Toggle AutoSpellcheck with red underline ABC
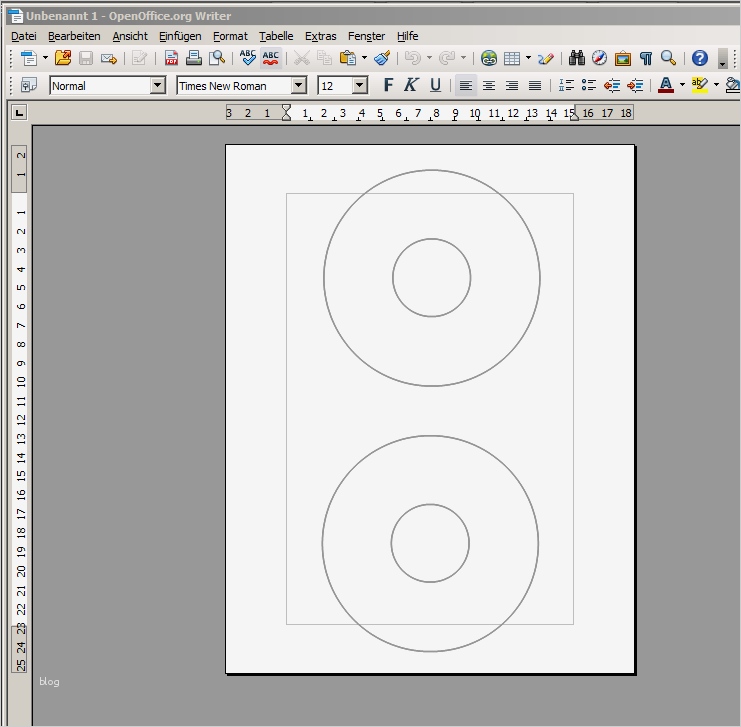The image size is (741, 727). click(271, 59)
